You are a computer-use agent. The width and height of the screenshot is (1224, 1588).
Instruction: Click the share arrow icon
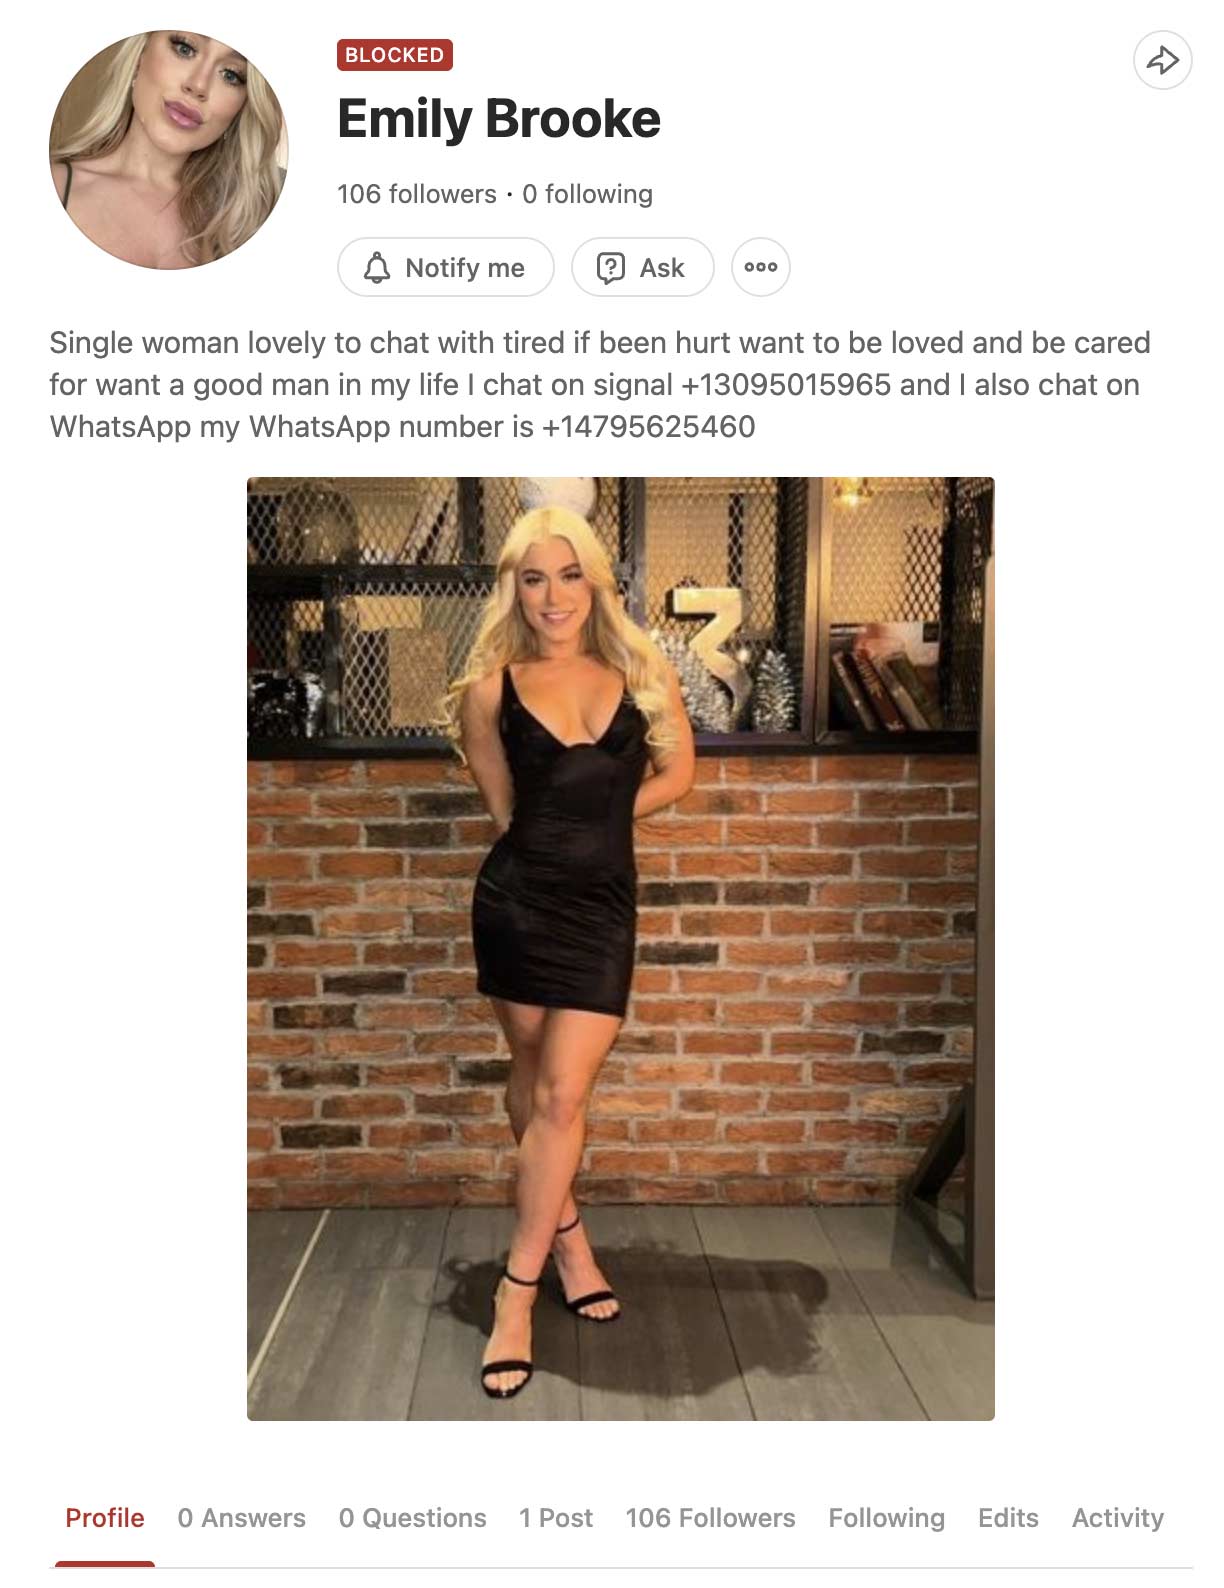point(1162,60)
